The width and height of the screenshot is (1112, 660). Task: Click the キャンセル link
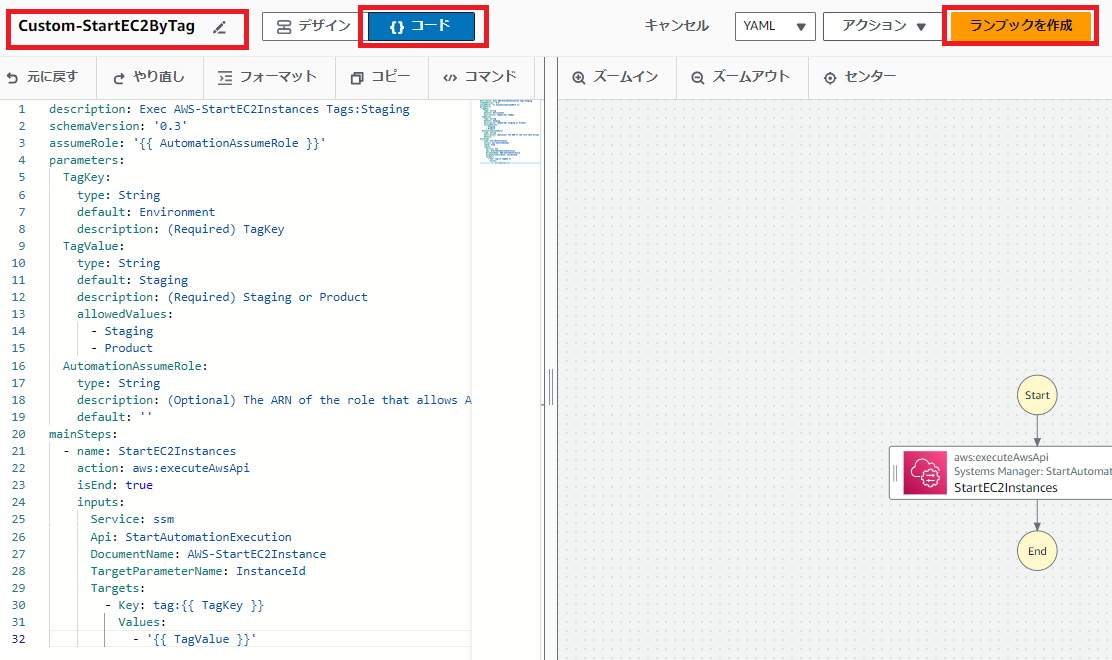click(676, 26)
